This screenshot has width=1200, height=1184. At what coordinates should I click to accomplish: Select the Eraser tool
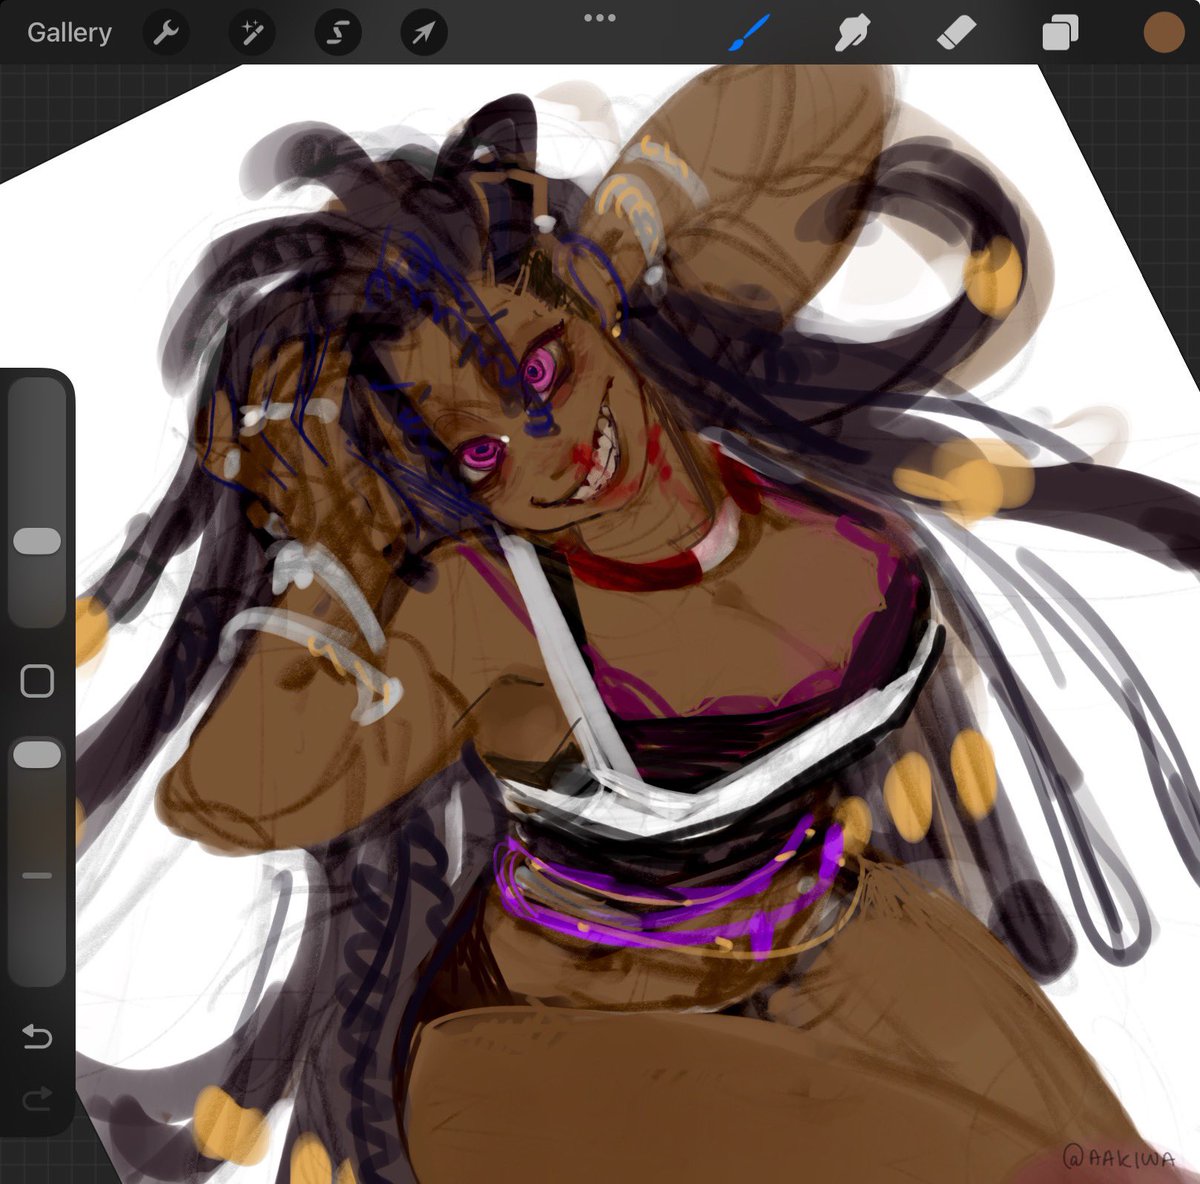tap(956, 33)
